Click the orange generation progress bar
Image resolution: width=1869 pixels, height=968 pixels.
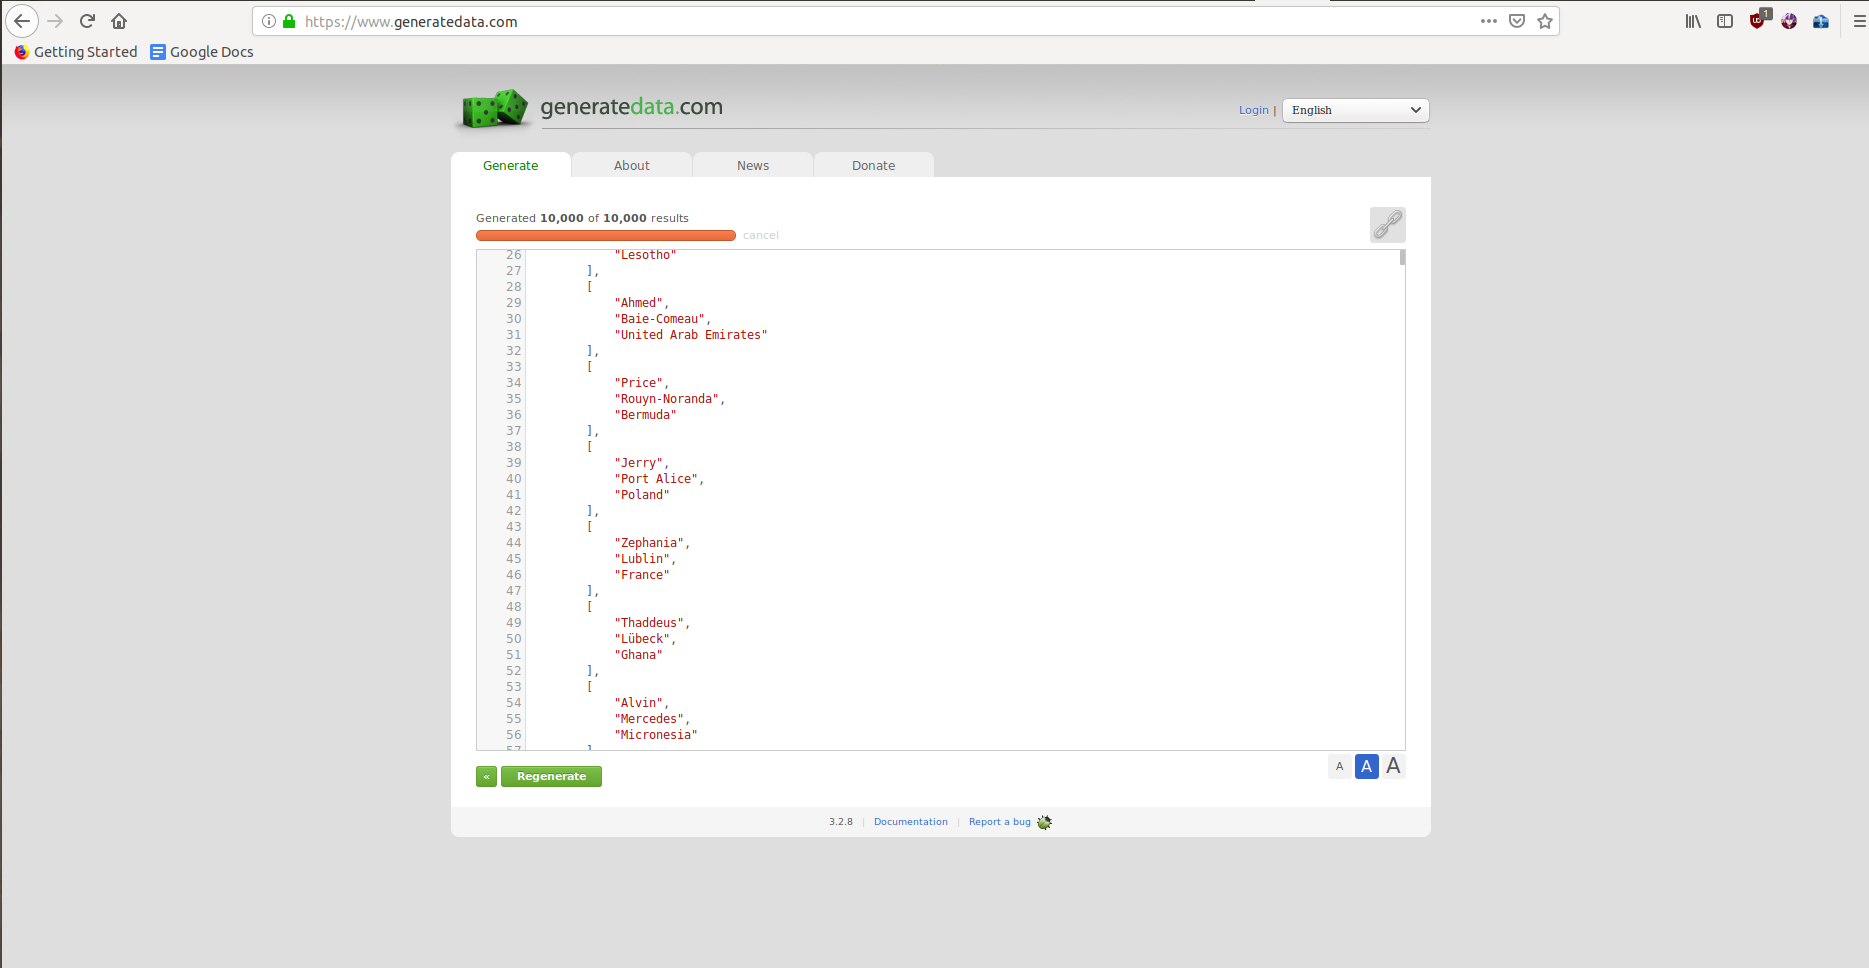(x=606, y=236)
